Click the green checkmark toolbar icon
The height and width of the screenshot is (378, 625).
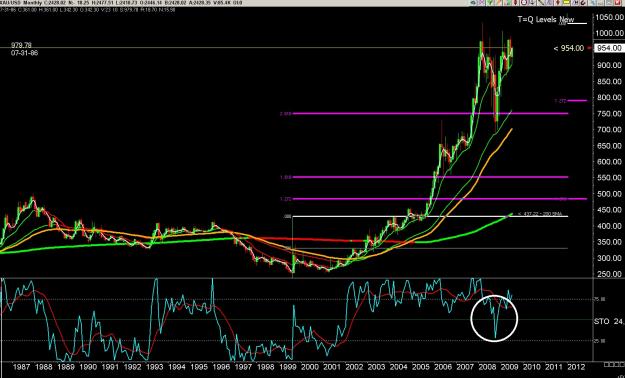coord(489,2)
